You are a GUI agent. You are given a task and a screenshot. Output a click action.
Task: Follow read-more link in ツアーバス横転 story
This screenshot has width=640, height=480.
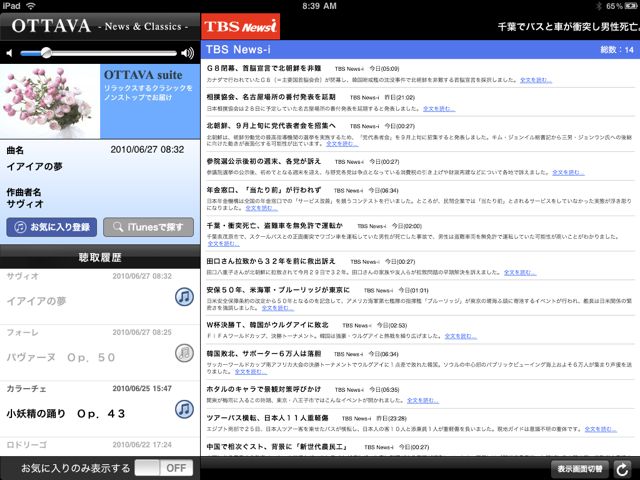600,429
